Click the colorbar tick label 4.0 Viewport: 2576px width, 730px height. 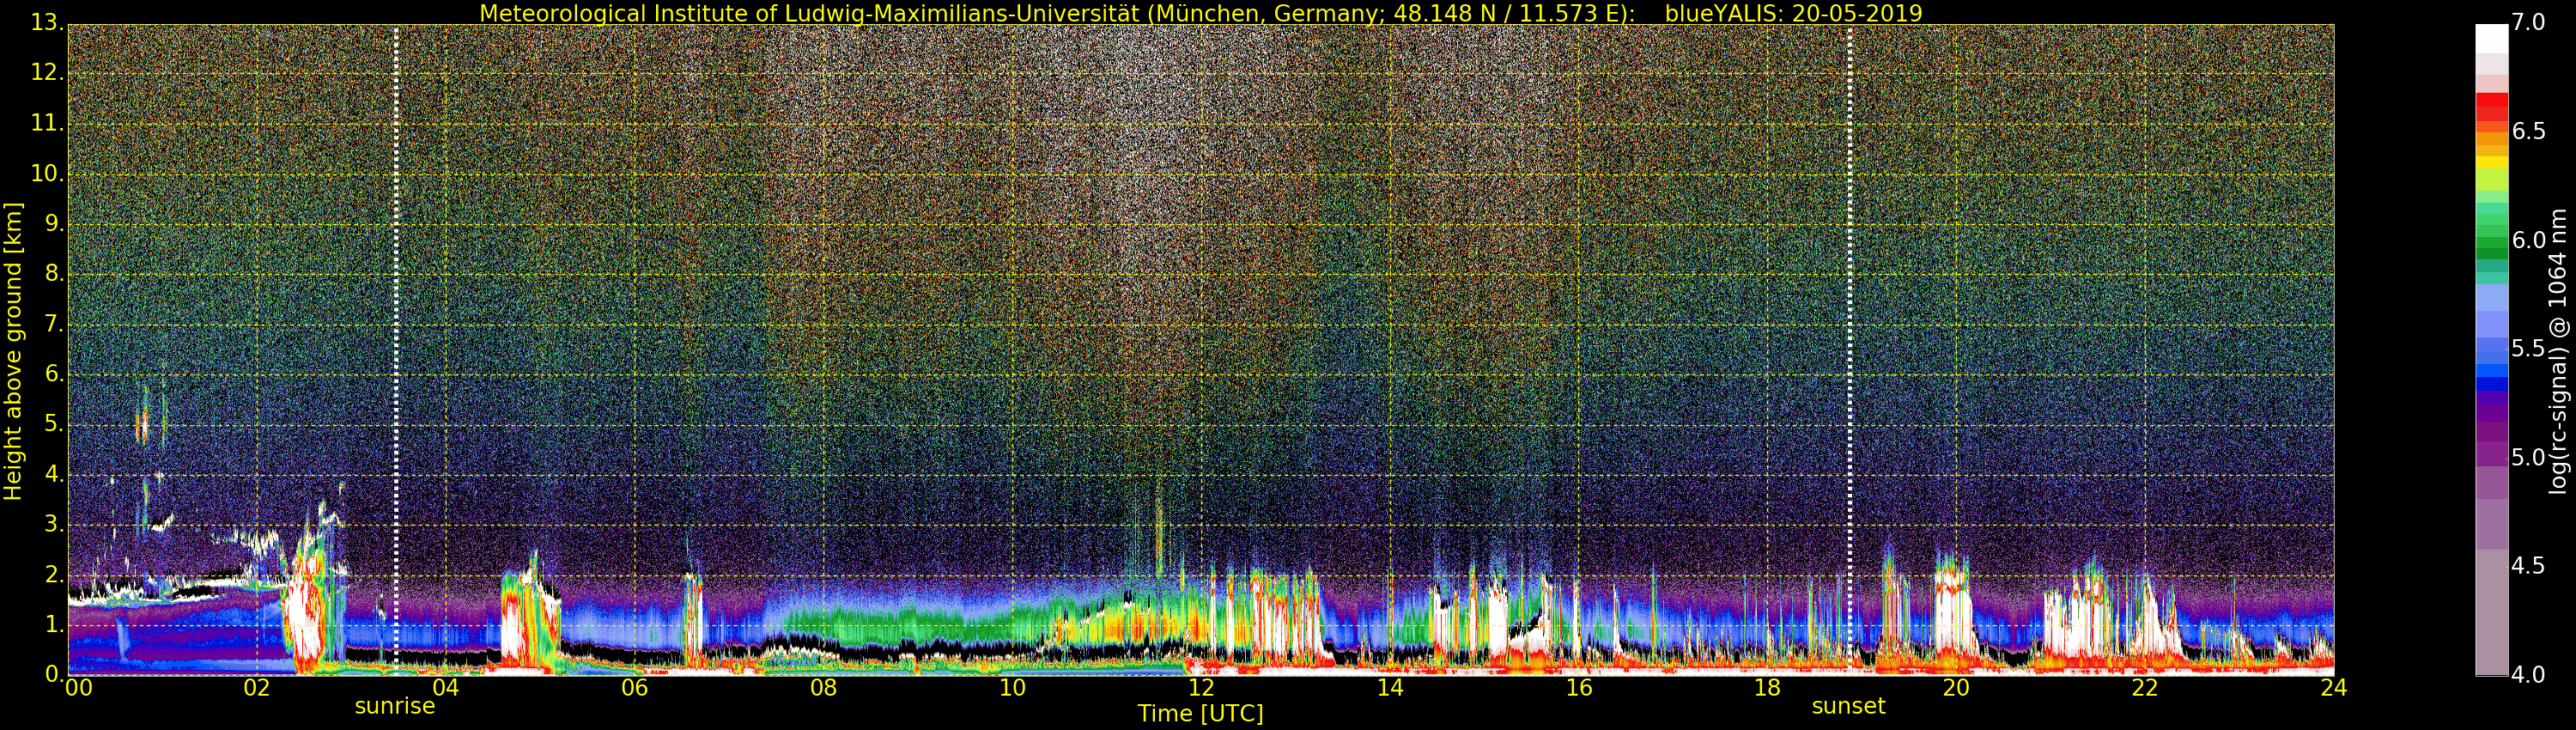pos(2529,675)
